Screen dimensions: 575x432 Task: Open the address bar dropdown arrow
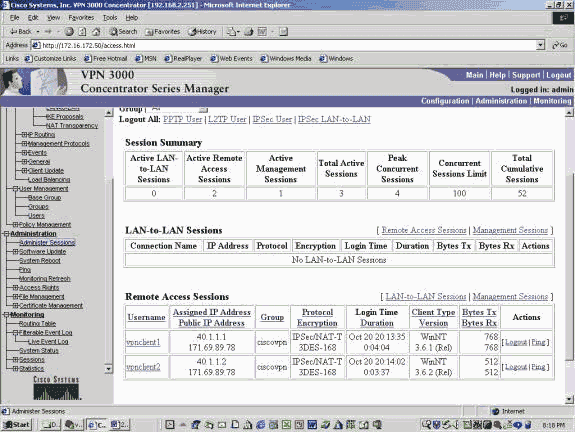click(540, 45)
